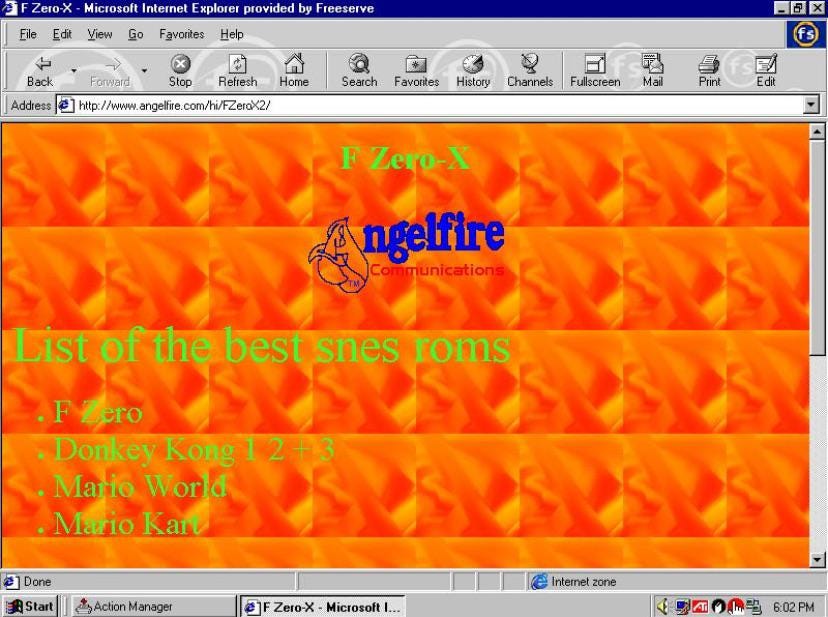This screenshot has width=828, height=617.
Task: Switch to Fullscreen mode
Action: 594,68
